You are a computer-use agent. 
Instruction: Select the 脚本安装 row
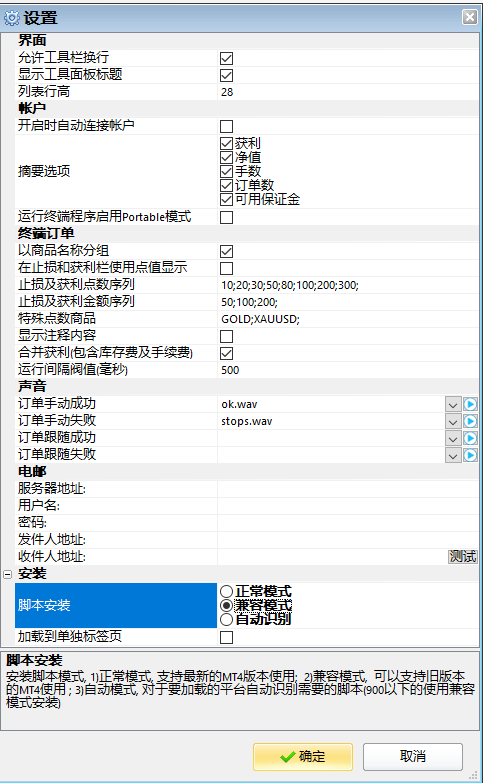[x=116, y=605]
